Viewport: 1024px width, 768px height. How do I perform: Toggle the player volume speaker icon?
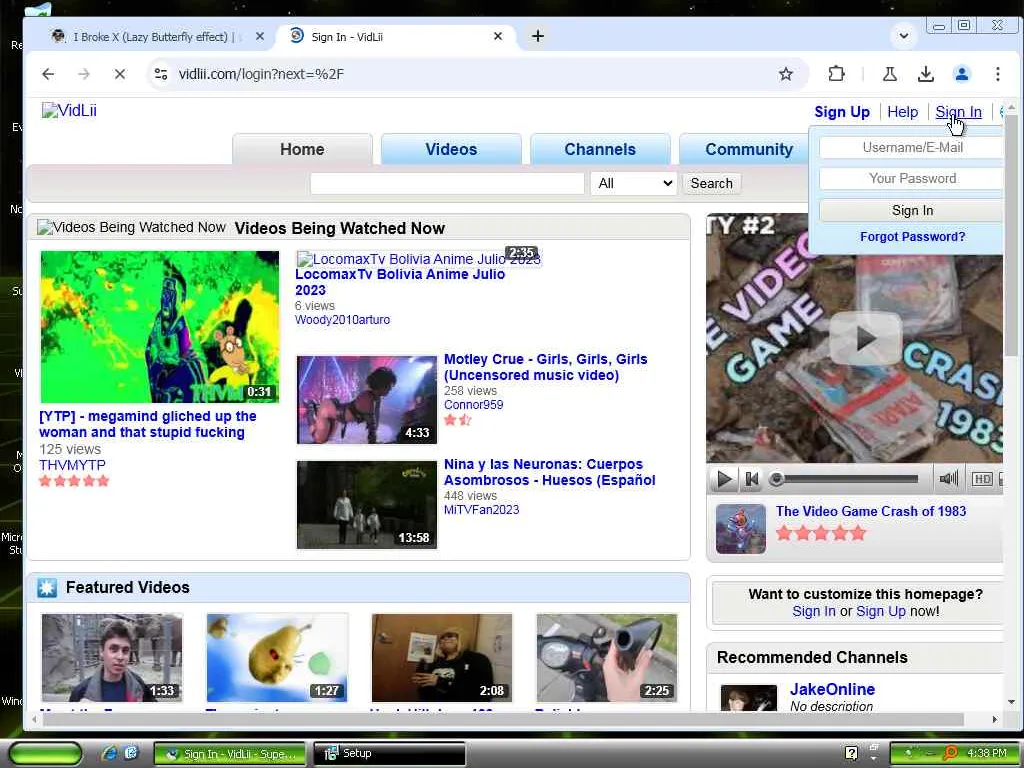click(x=948, y=479)
